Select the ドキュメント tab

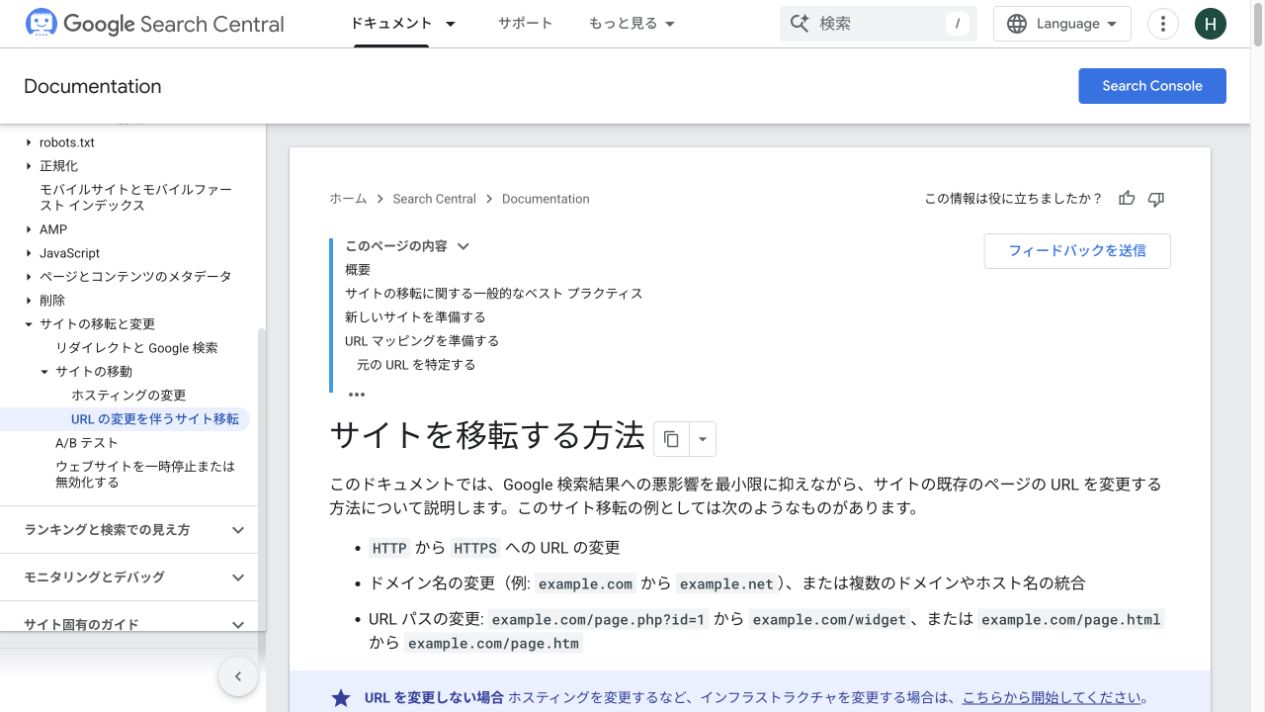coord(392,24)
